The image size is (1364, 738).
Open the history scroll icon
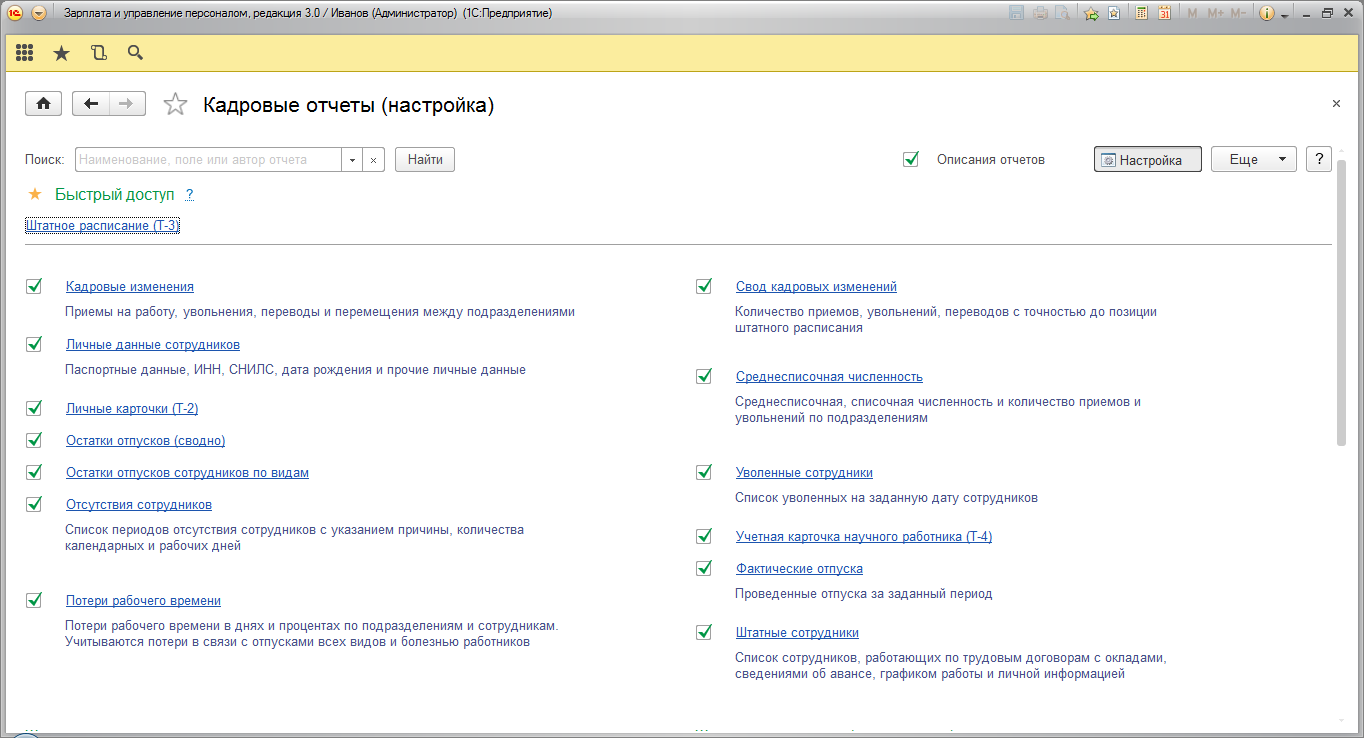pyautogui.click(x=98, y=53)
